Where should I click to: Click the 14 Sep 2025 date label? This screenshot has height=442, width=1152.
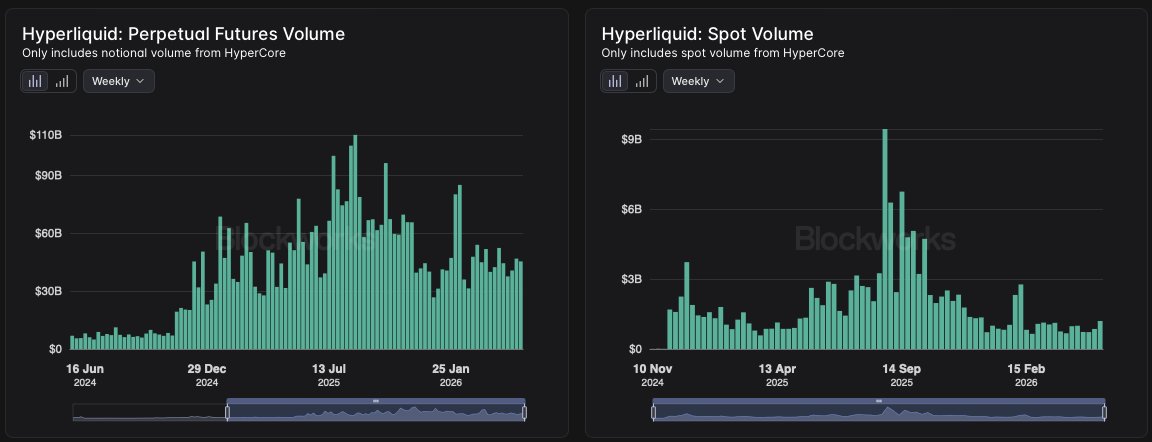pos(901,374)
